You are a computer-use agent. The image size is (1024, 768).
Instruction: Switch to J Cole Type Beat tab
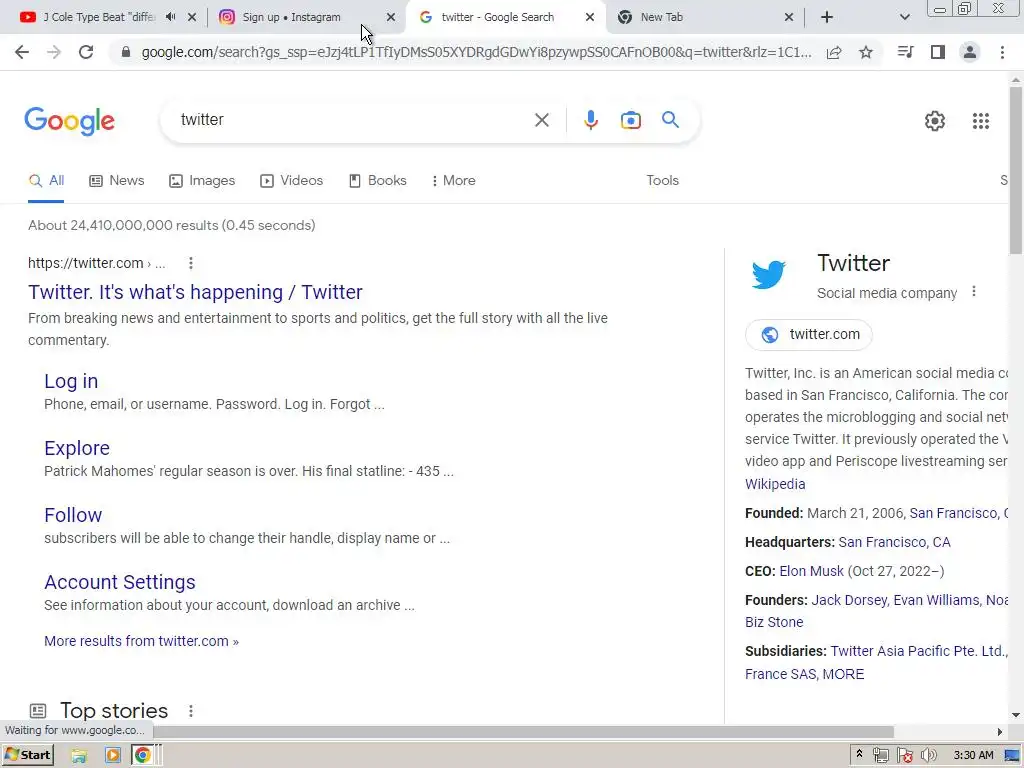point(99,17)
